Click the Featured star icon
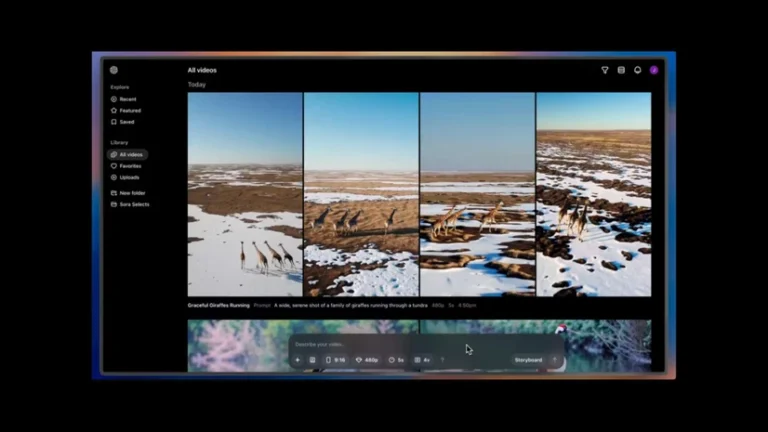Screen dimensions: 768x432 114,110
